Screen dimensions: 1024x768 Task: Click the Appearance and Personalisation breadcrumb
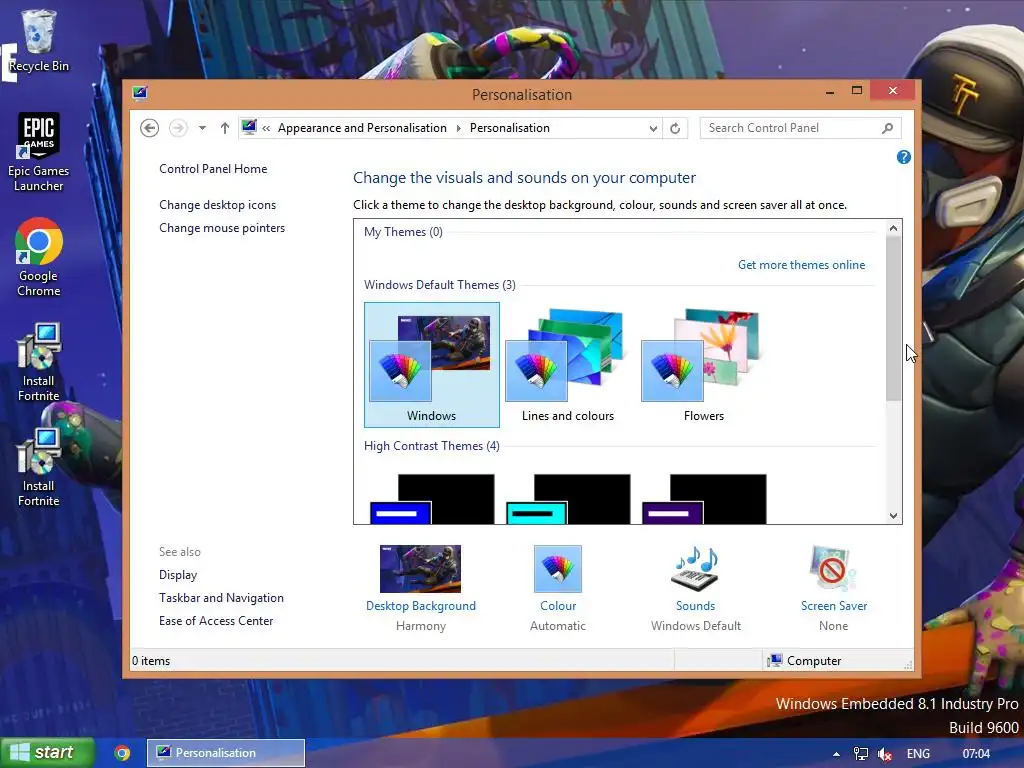click(362, 128)
